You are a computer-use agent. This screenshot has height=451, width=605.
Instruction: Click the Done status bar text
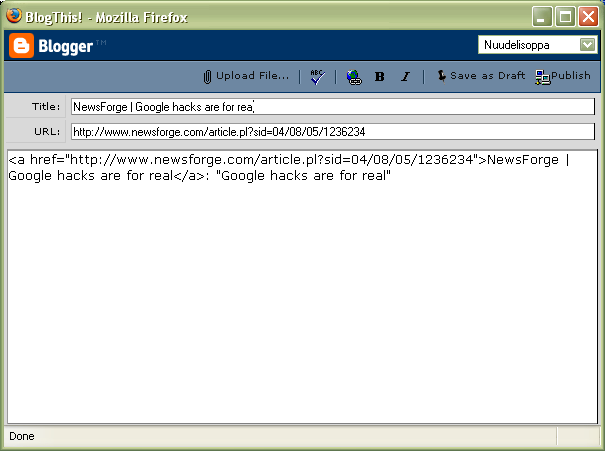click(20, 437)
